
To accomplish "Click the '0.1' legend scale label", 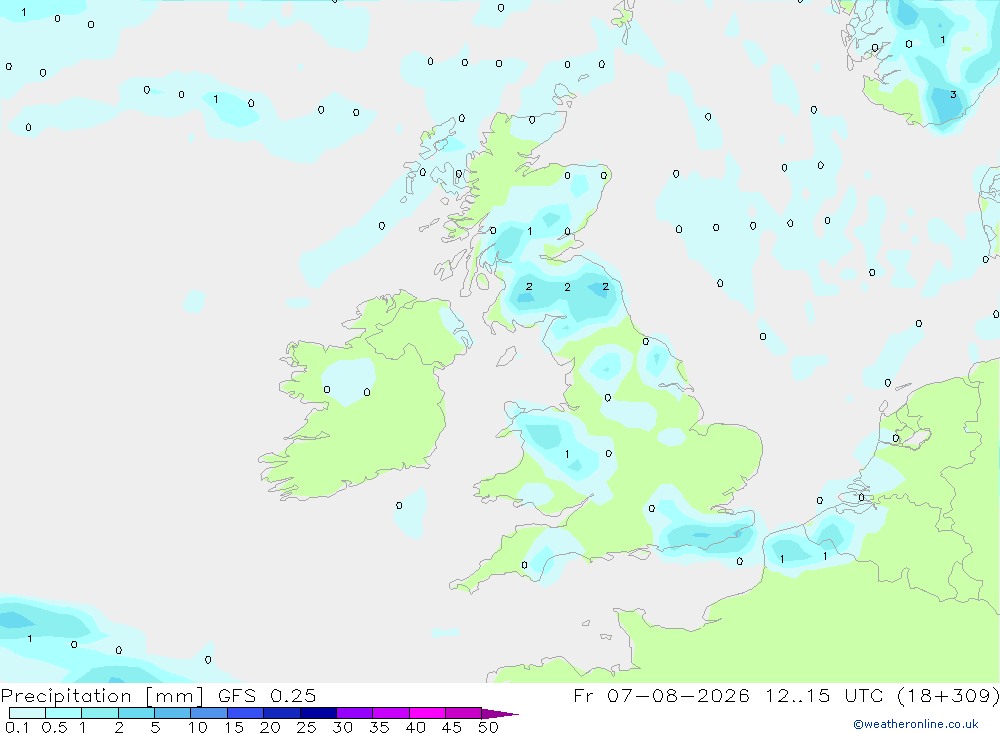I will pos(17,727).
